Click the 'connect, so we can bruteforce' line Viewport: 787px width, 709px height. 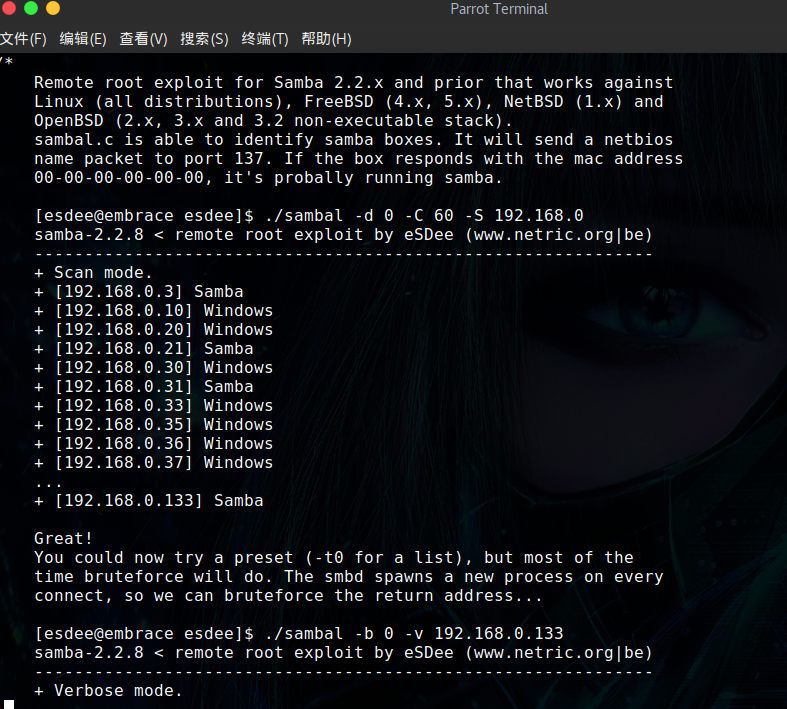coord(288,596)
